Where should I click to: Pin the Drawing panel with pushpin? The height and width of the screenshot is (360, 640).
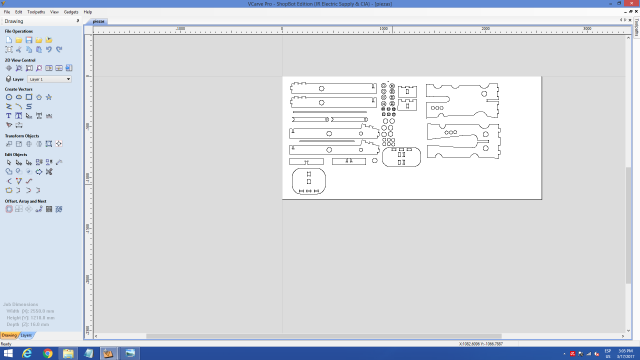78,21
